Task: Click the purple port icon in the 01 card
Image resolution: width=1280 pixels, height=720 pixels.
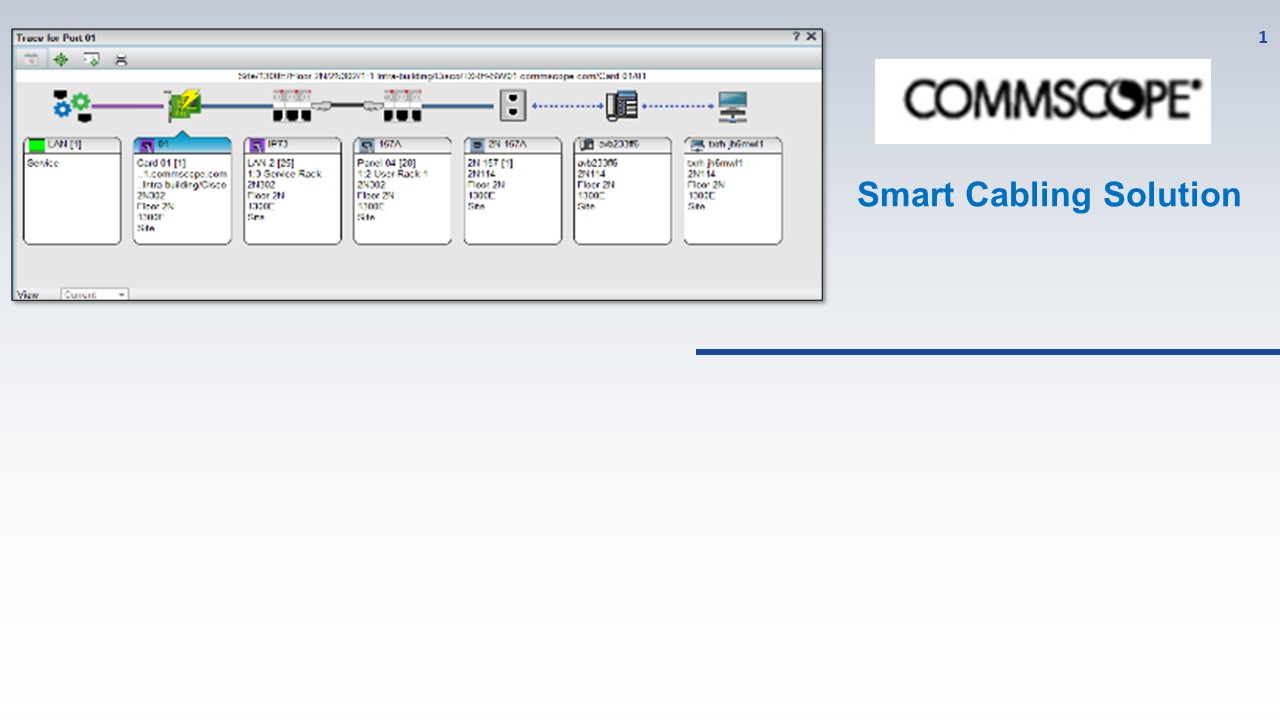Action: pyautogui.click(x=147, y=146)
